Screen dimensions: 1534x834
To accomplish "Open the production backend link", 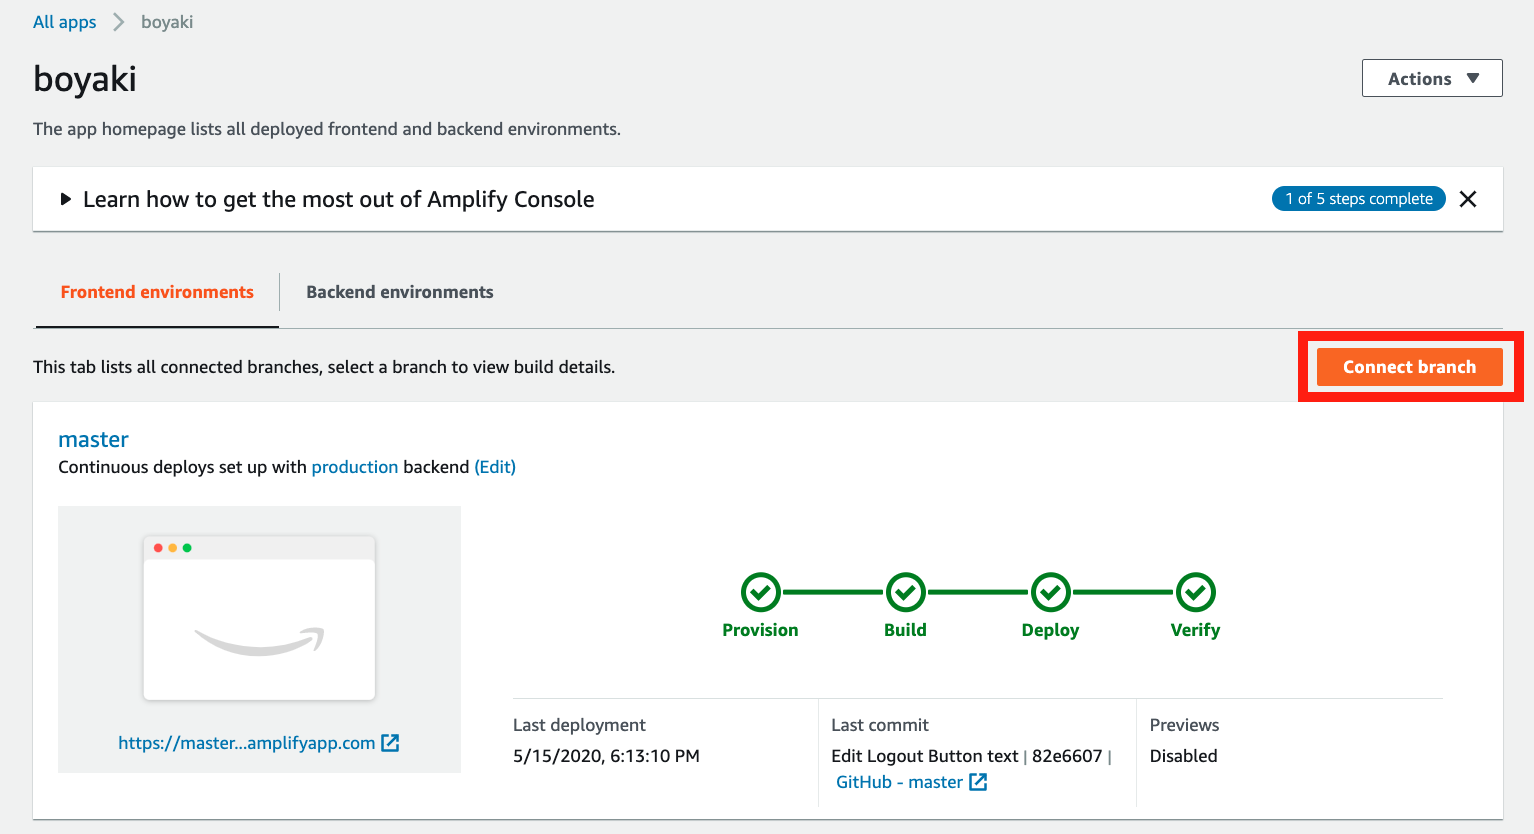I will click(x=355, y=467).
